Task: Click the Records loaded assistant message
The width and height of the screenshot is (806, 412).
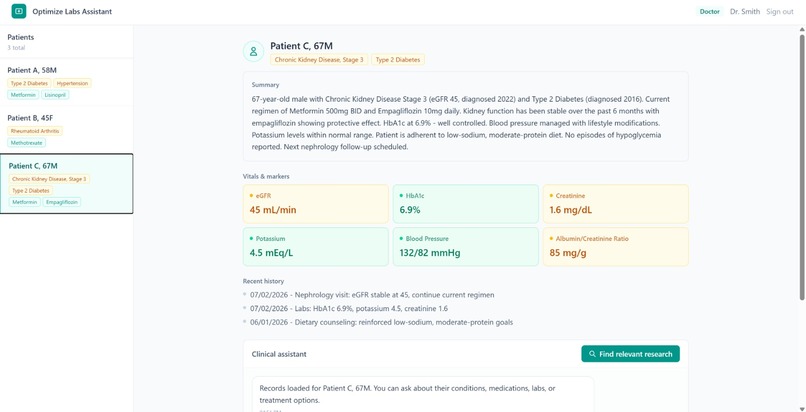Action: click(x=423, y=394)
